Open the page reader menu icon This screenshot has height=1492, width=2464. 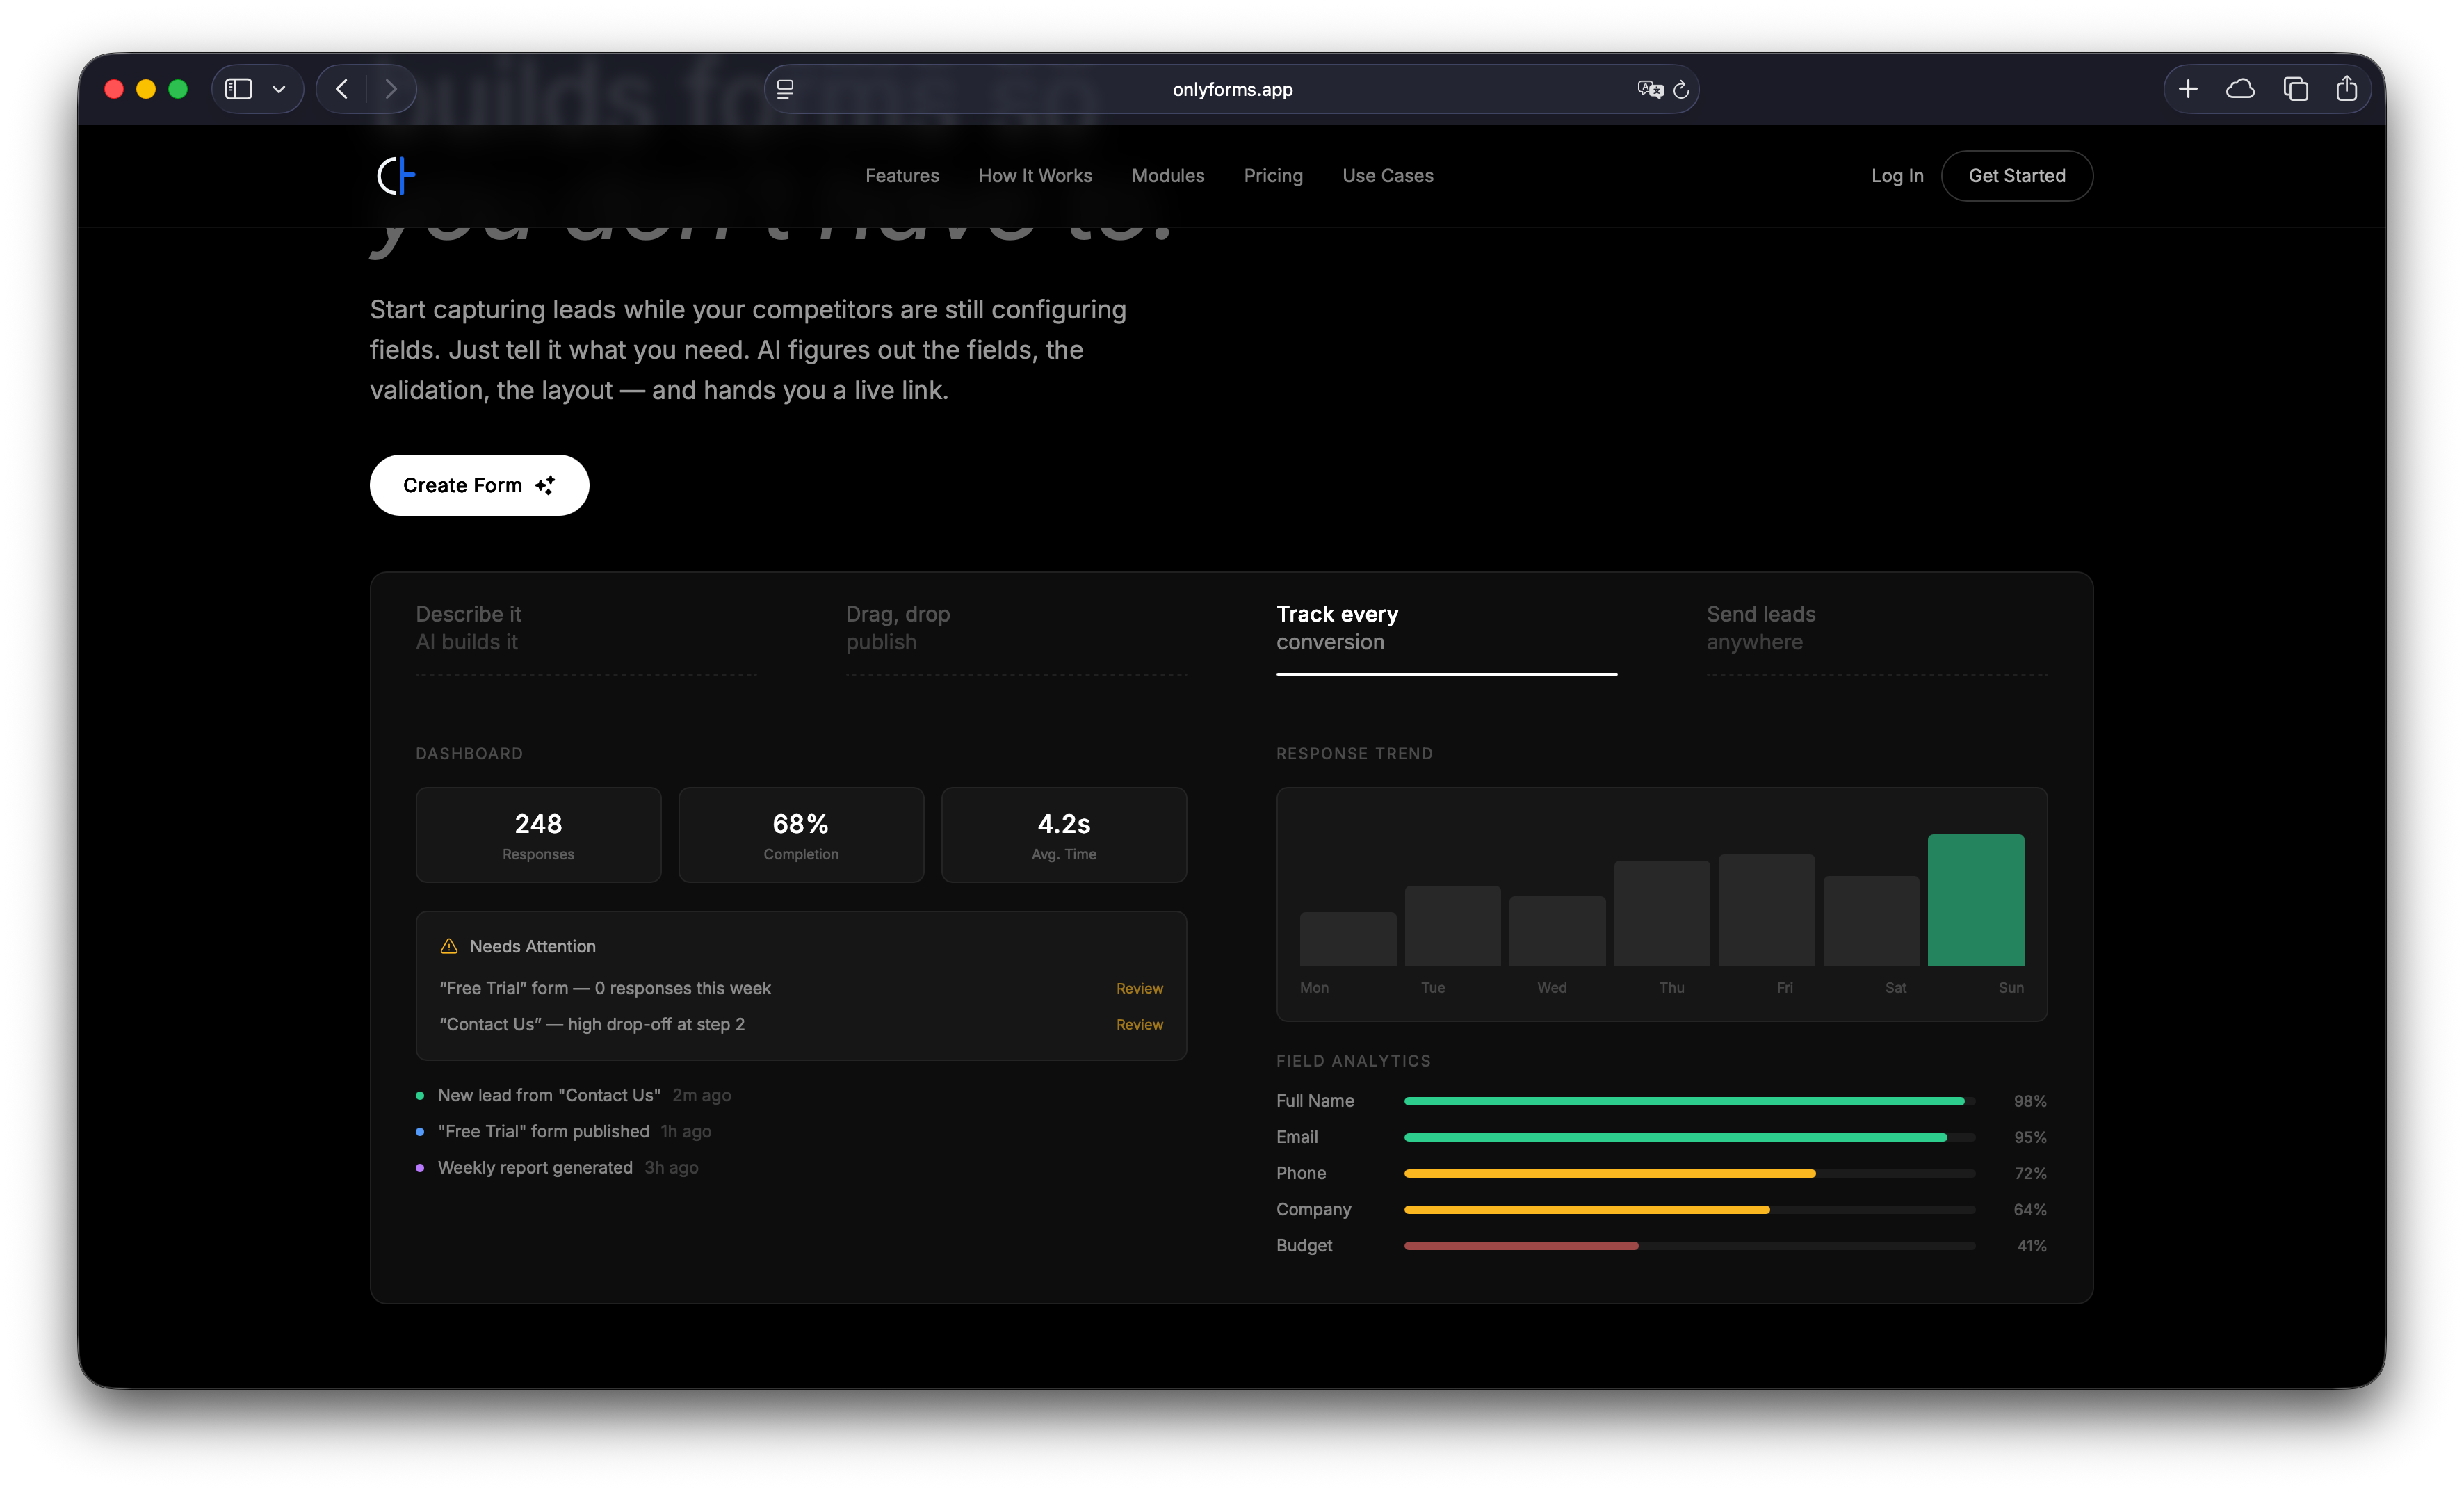point(785,89)
